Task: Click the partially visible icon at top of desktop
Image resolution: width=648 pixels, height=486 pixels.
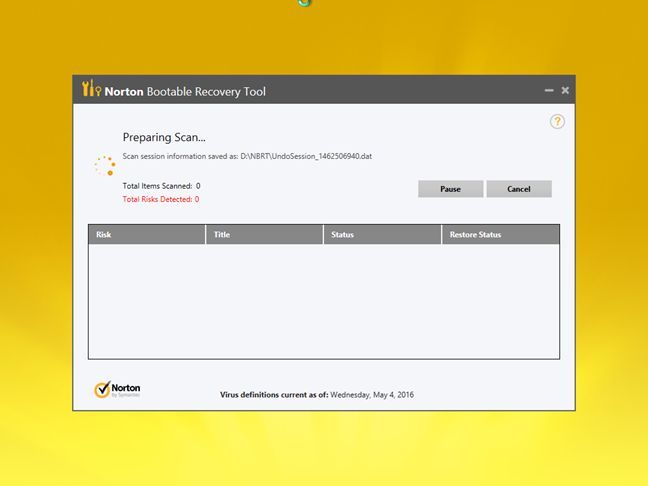Action: 305,3
